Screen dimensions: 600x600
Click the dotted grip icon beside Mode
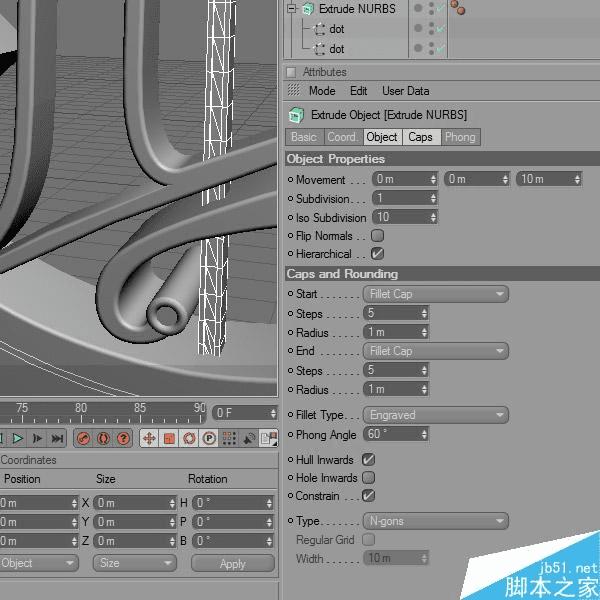293,90
